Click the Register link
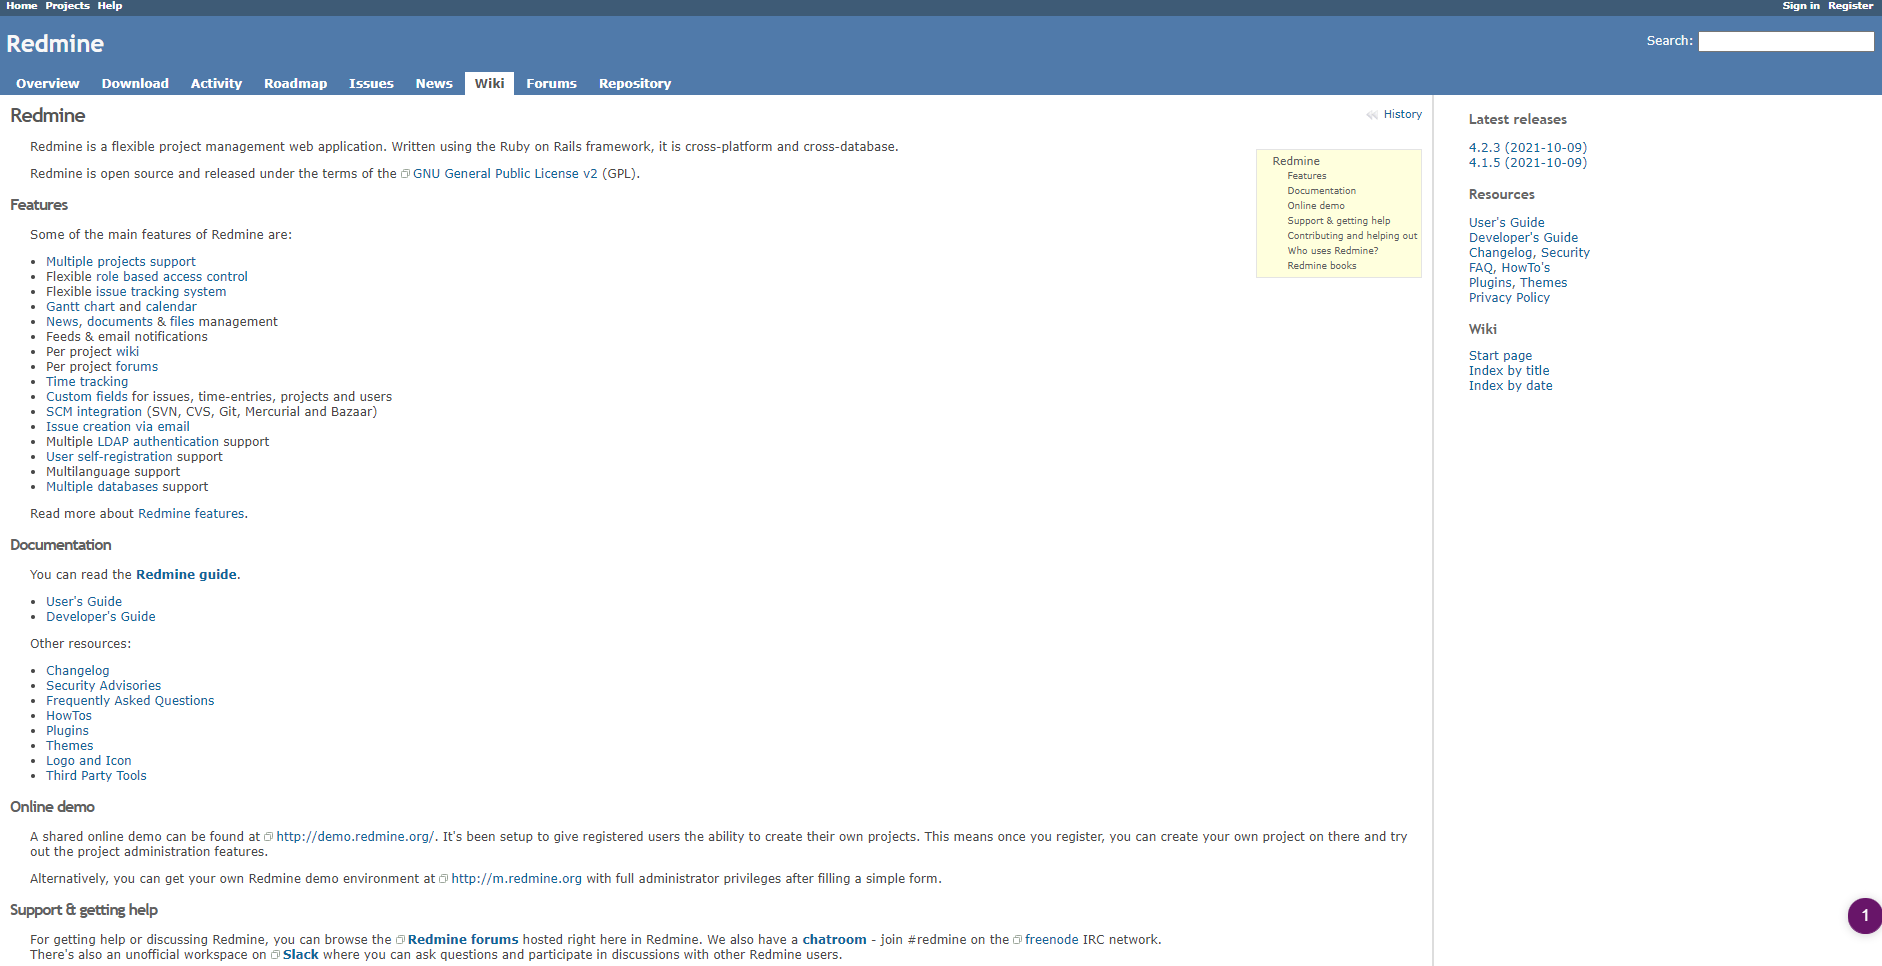The height and width of the screenshot is (966, 1882). click(x=1850, y=6)
